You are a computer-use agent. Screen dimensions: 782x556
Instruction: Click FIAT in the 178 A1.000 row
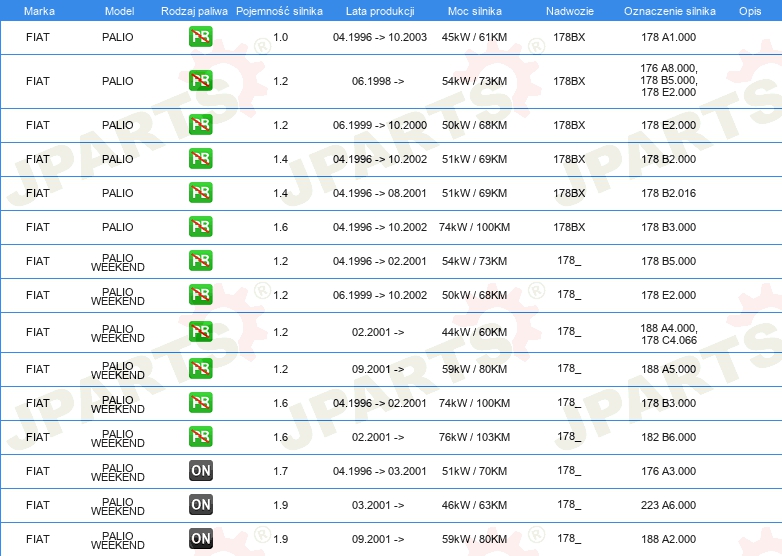pos(38,37)
